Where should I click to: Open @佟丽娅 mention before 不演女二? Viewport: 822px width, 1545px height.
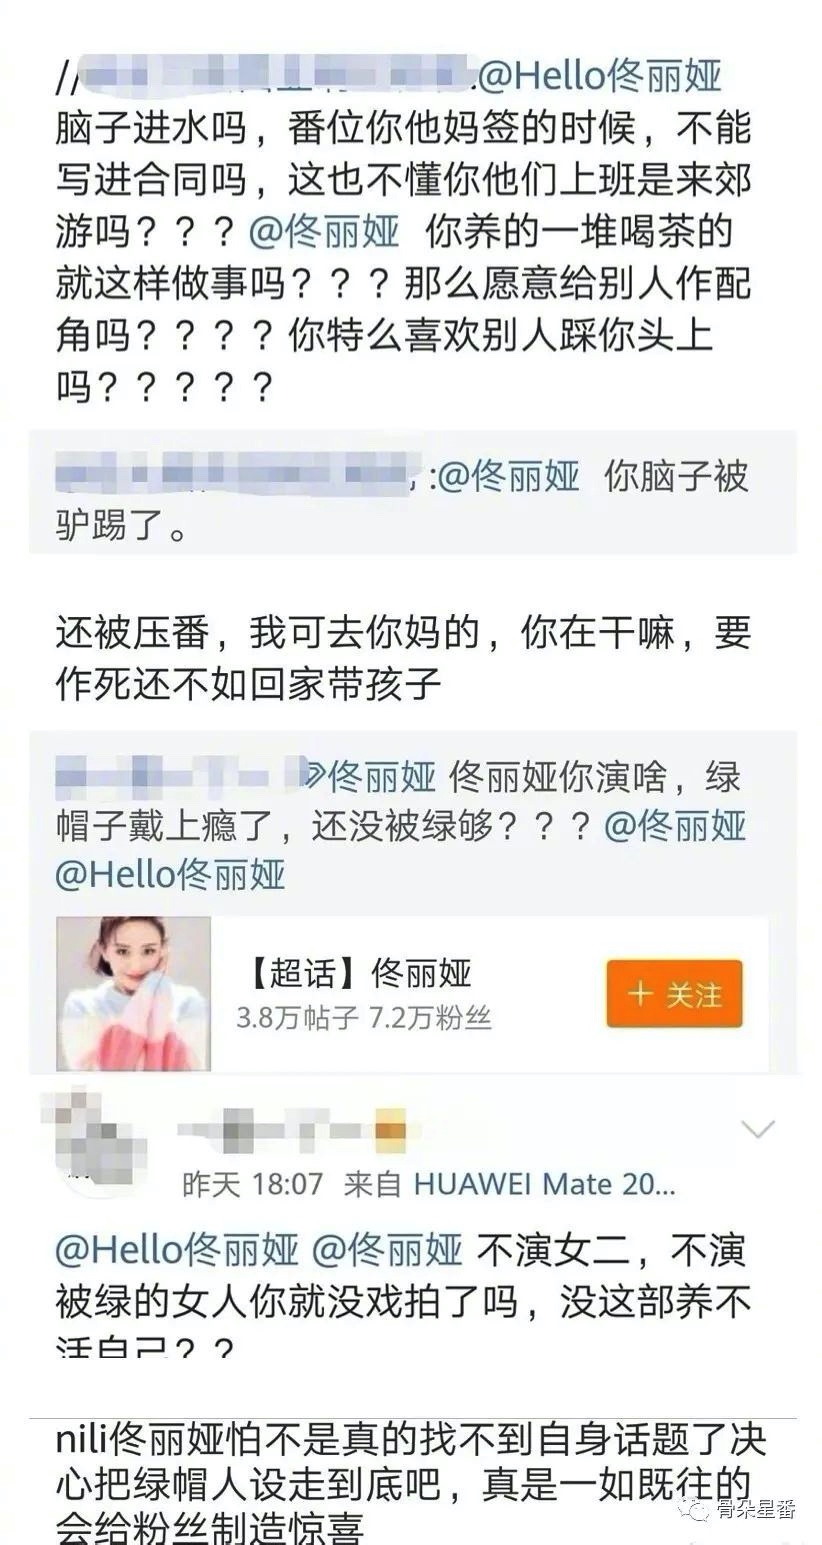(388, 1250)
